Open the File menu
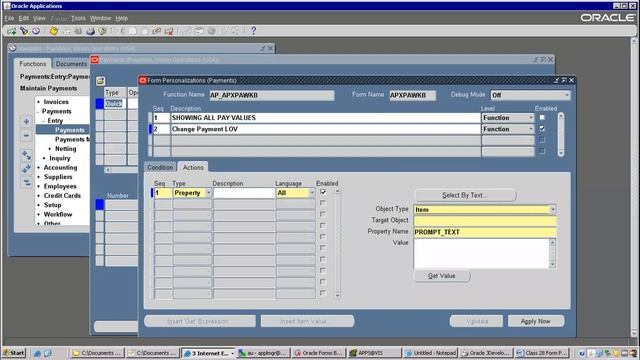Screen dimensions: 640x360 (x=9, y=18)
